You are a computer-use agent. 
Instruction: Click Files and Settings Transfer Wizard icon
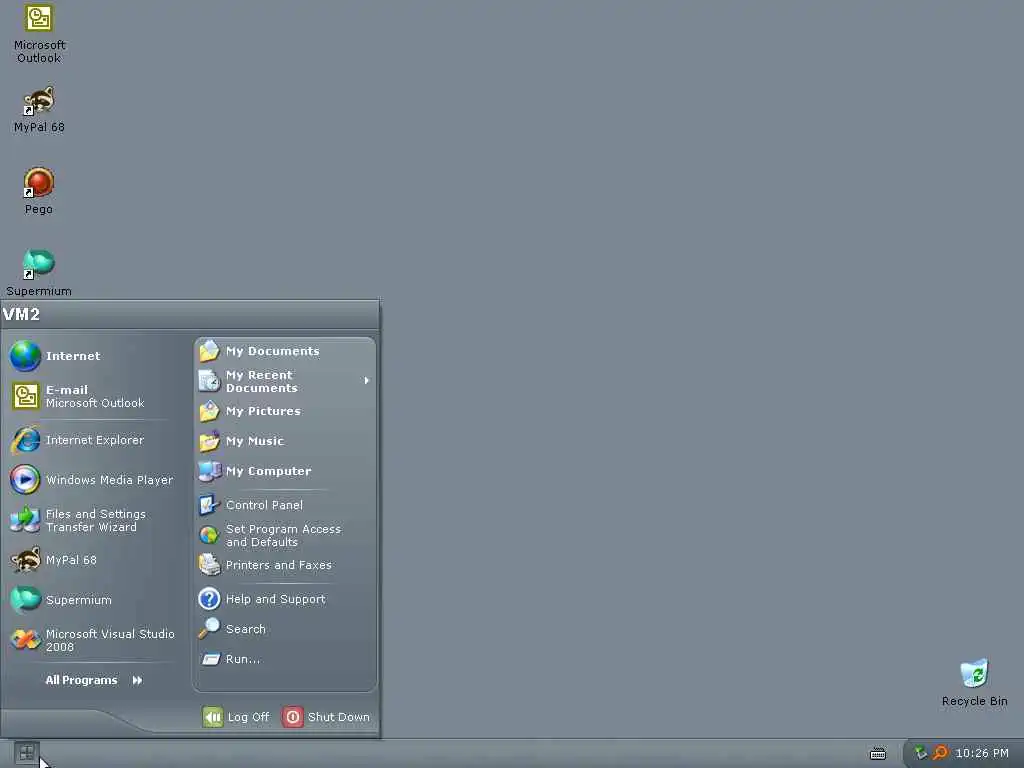pos(25,520)
